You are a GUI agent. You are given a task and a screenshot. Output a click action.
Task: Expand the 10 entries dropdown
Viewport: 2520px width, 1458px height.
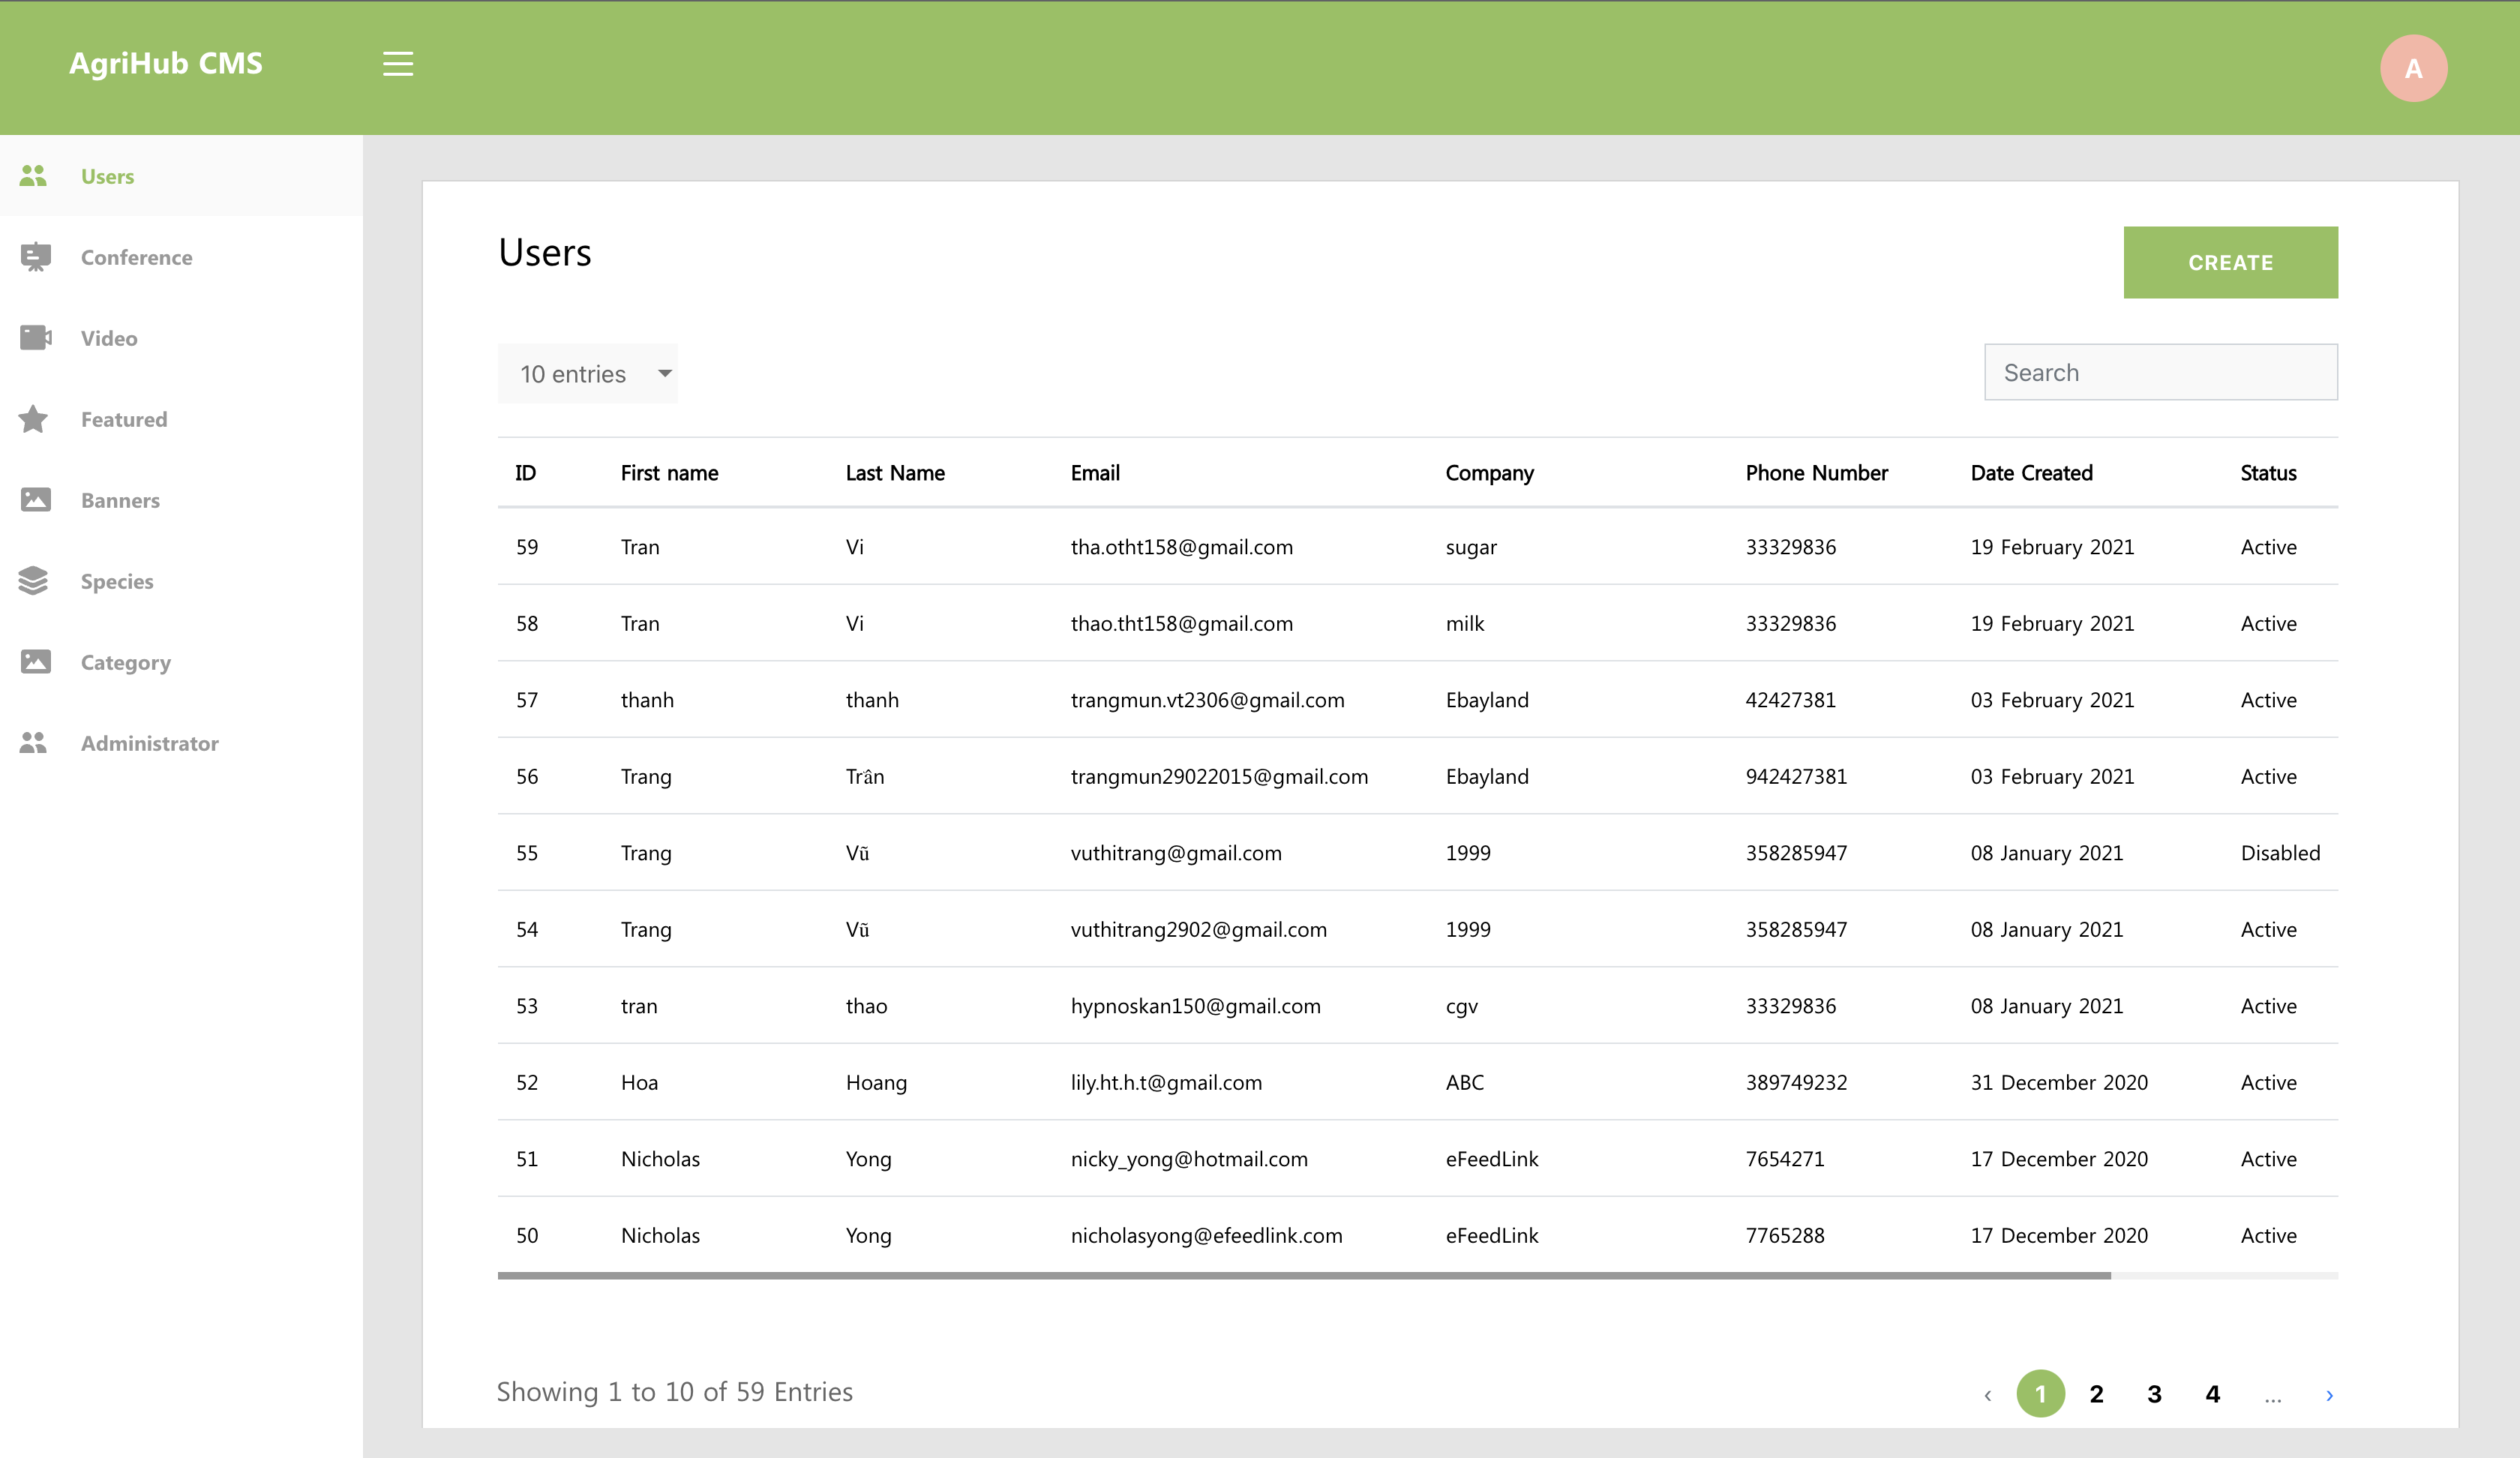(x=587, y=374)
